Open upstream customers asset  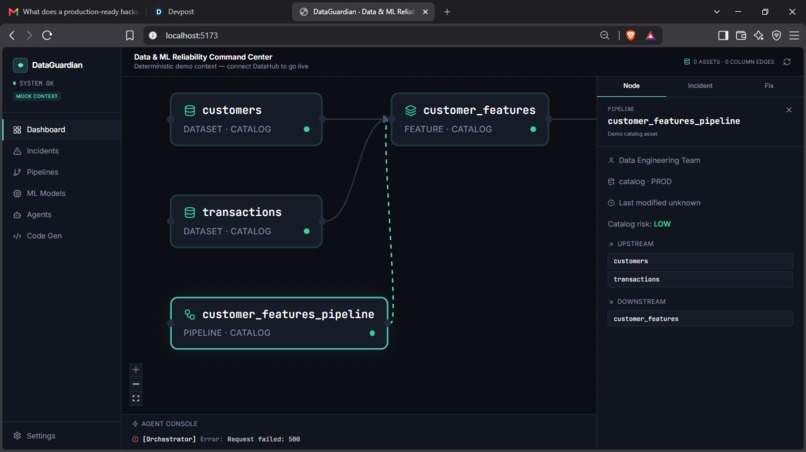pyautogui.click(x=700, y=261)
